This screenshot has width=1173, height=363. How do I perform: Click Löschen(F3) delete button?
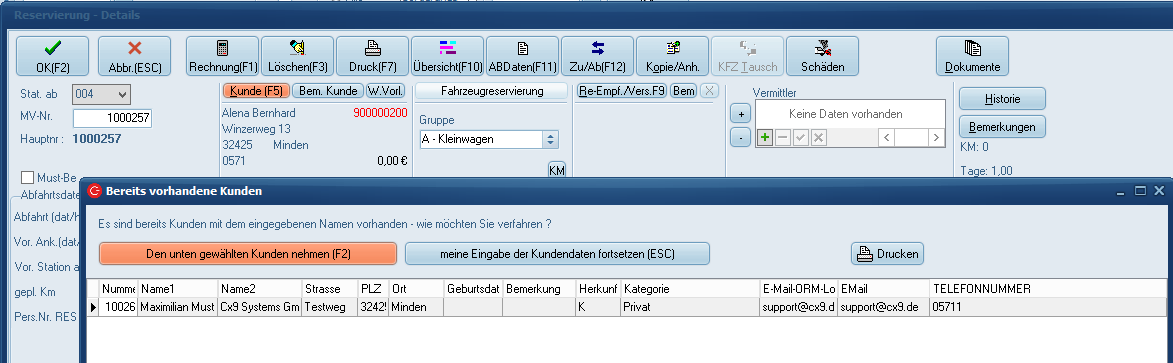(298, 56)
